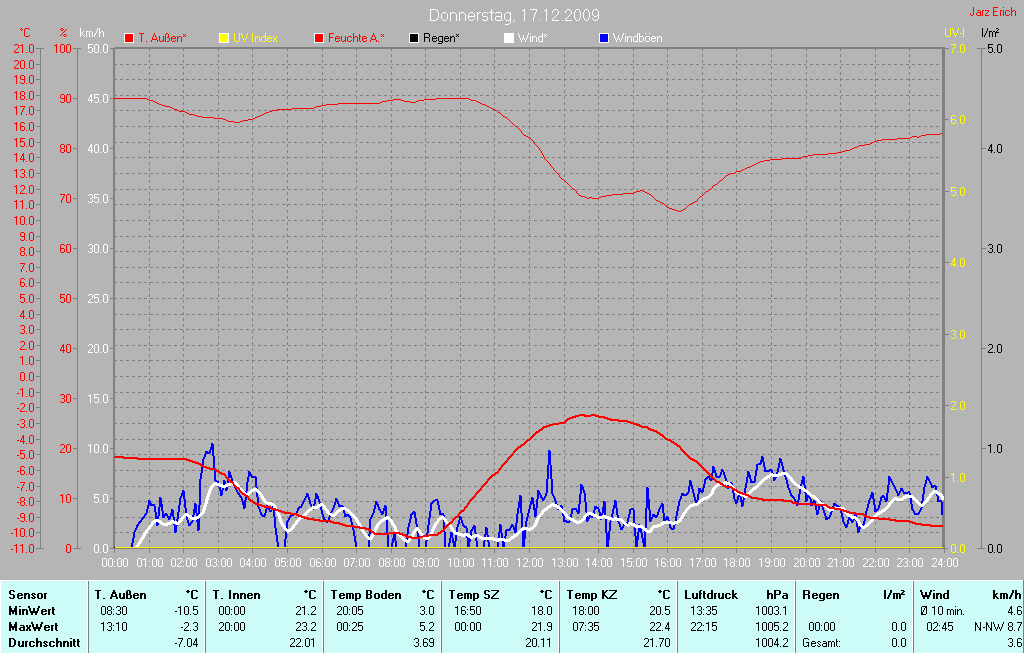
Task: Click the T. Außen minimum value -10.5
Action: [187, 610]
